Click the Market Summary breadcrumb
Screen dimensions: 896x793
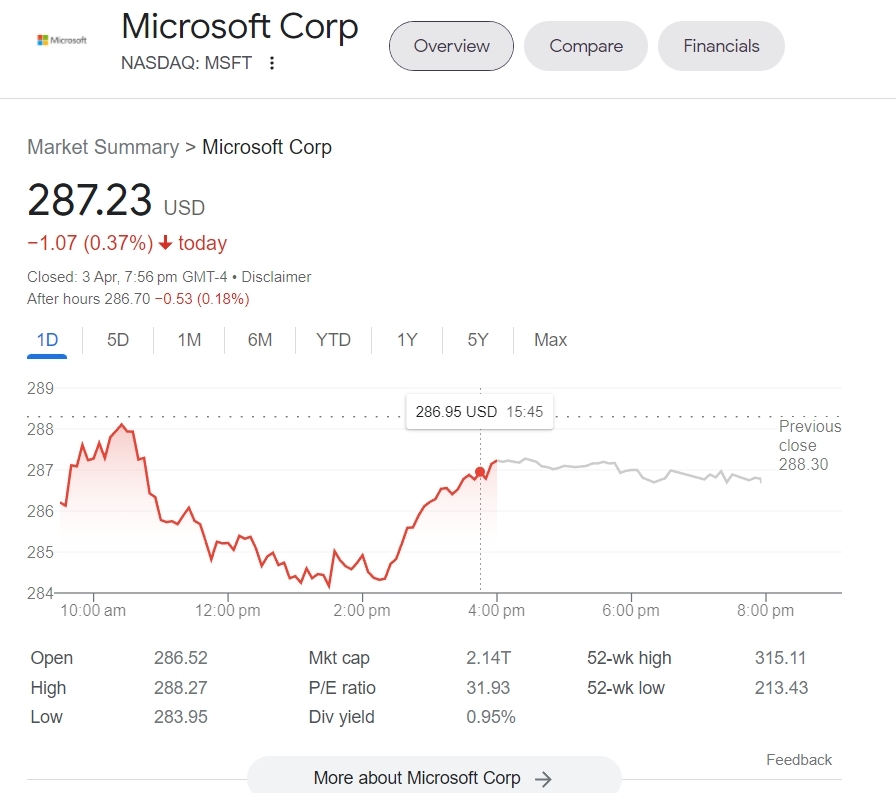pos(103,147)
